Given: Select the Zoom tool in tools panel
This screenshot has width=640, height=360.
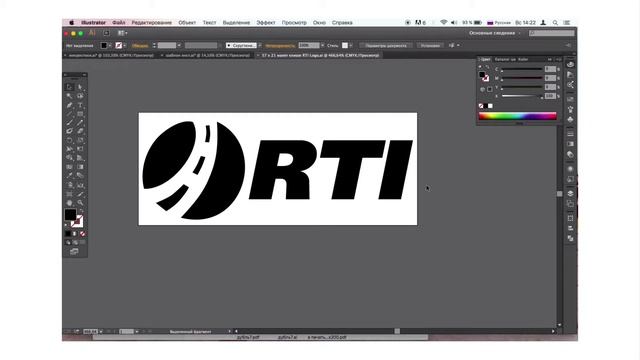Looking at the screenshot, I should pos(80,203).
